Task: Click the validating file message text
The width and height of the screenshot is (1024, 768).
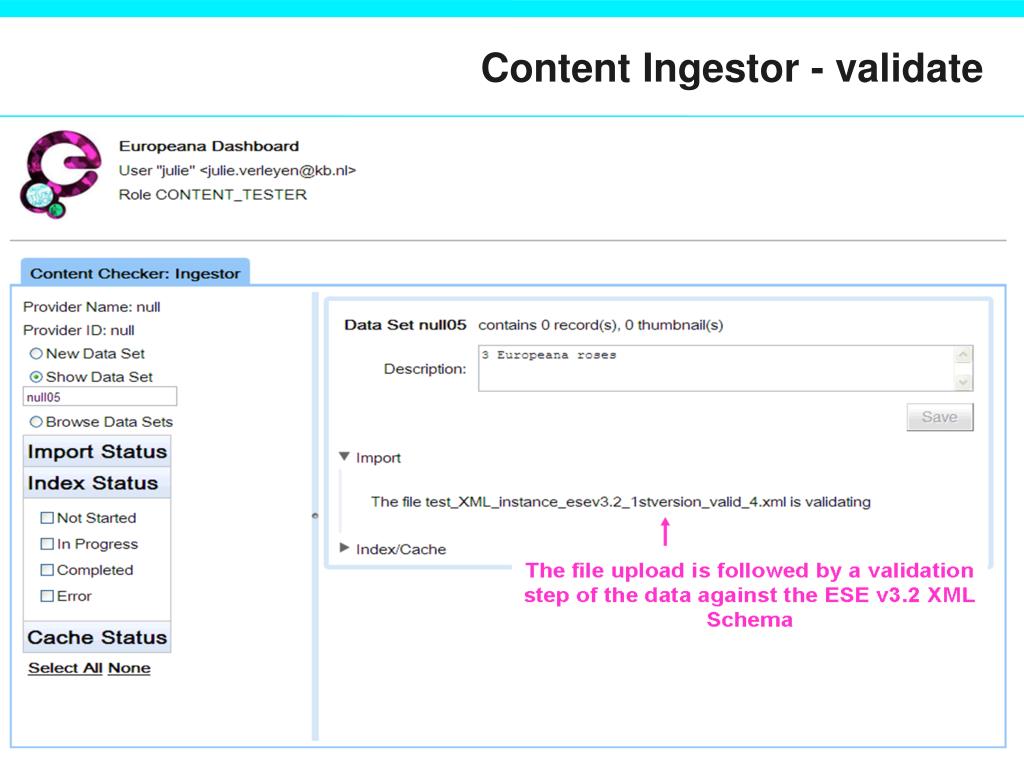Action: click(x=620, y=502)
